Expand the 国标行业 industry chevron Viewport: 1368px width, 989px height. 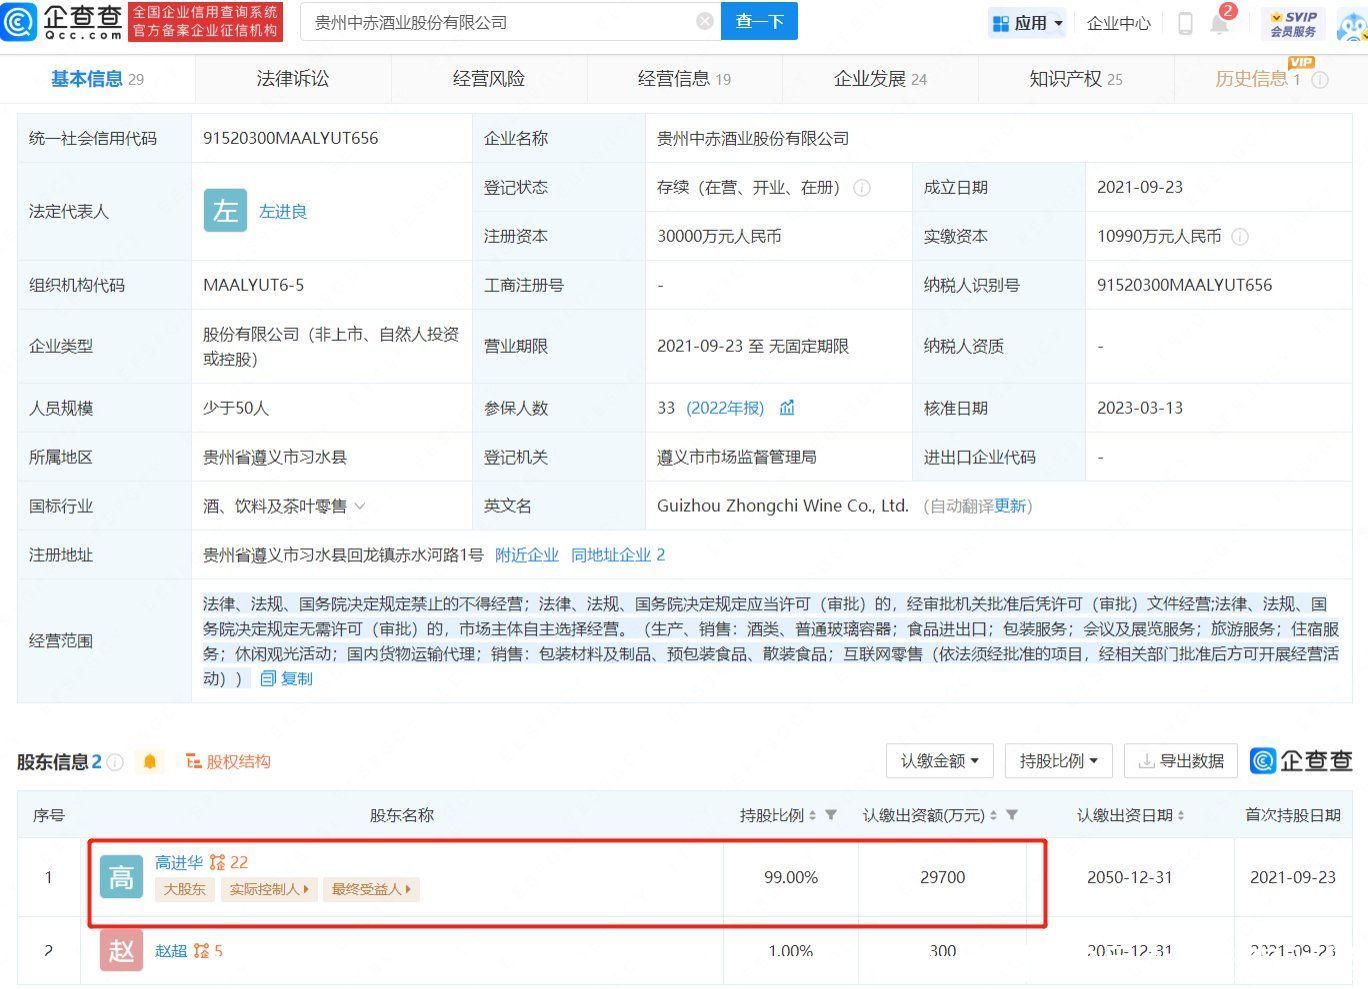pyautogui.click(x=360, y=506)
